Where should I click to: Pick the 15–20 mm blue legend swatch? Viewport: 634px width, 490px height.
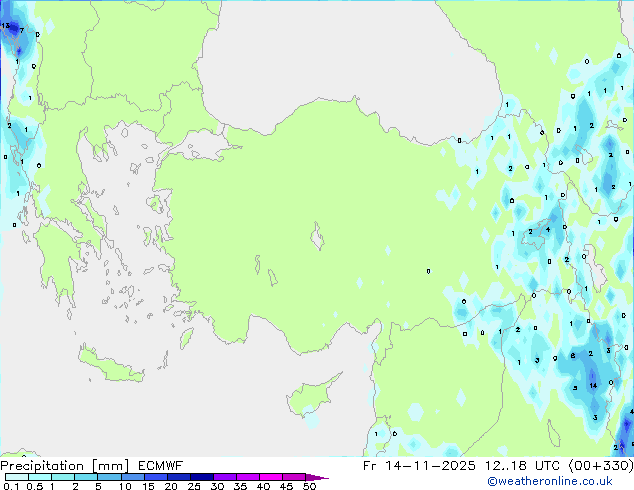[x=156, y=477]
